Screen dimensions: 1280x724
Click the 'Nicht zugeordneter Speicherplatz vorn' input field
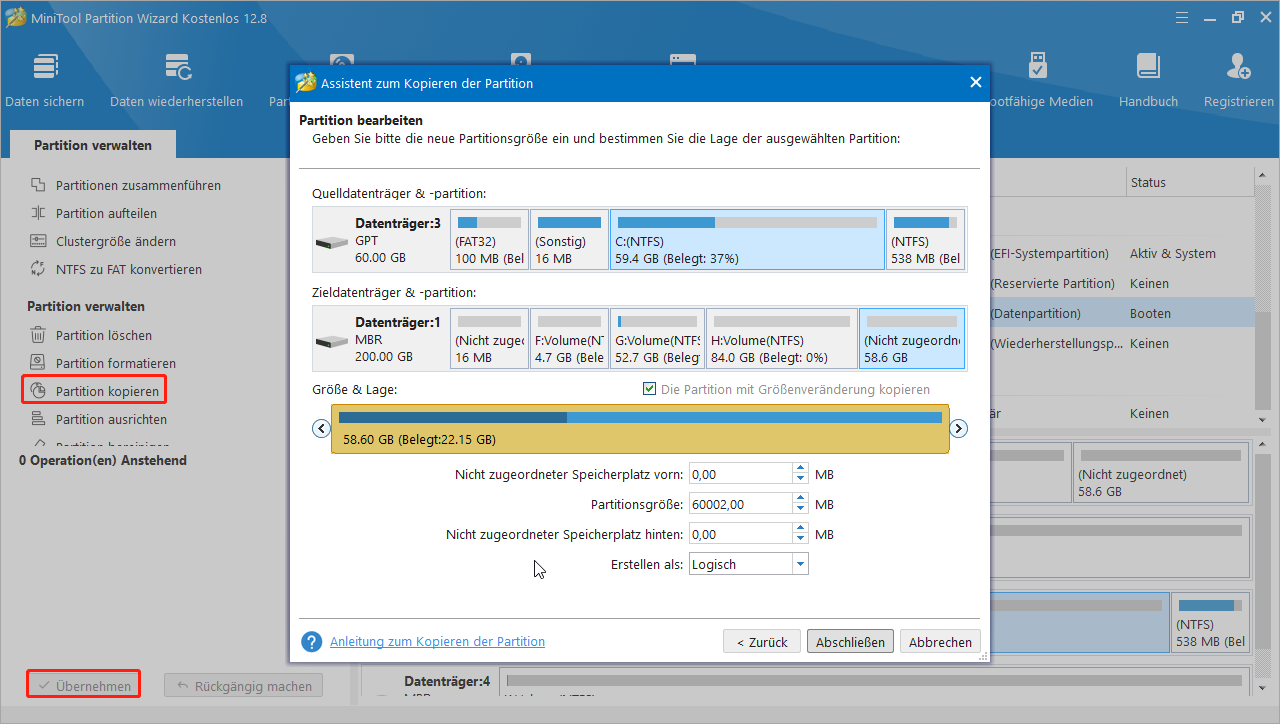740,474
